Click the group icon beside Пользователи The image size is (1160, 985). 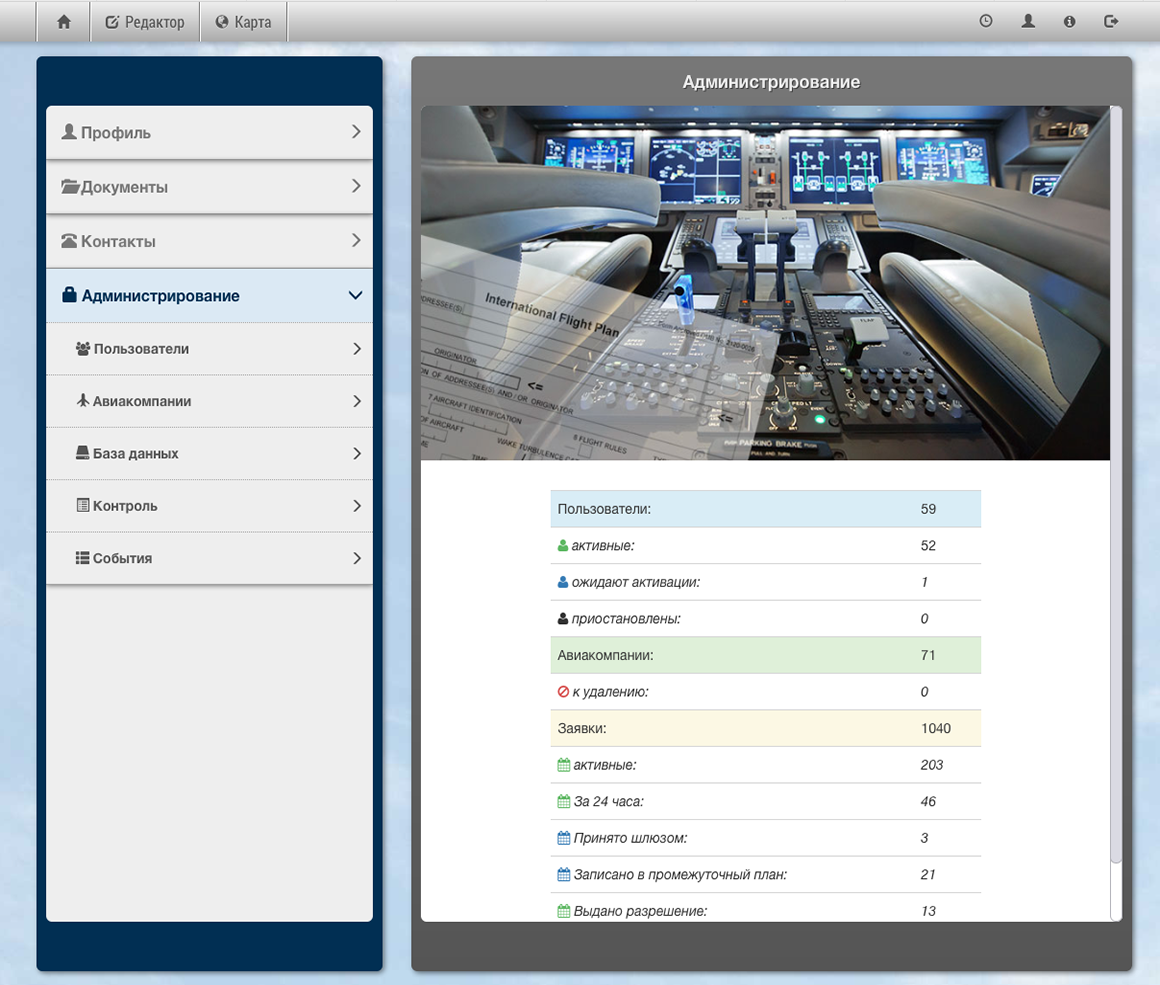pos(83,349)
